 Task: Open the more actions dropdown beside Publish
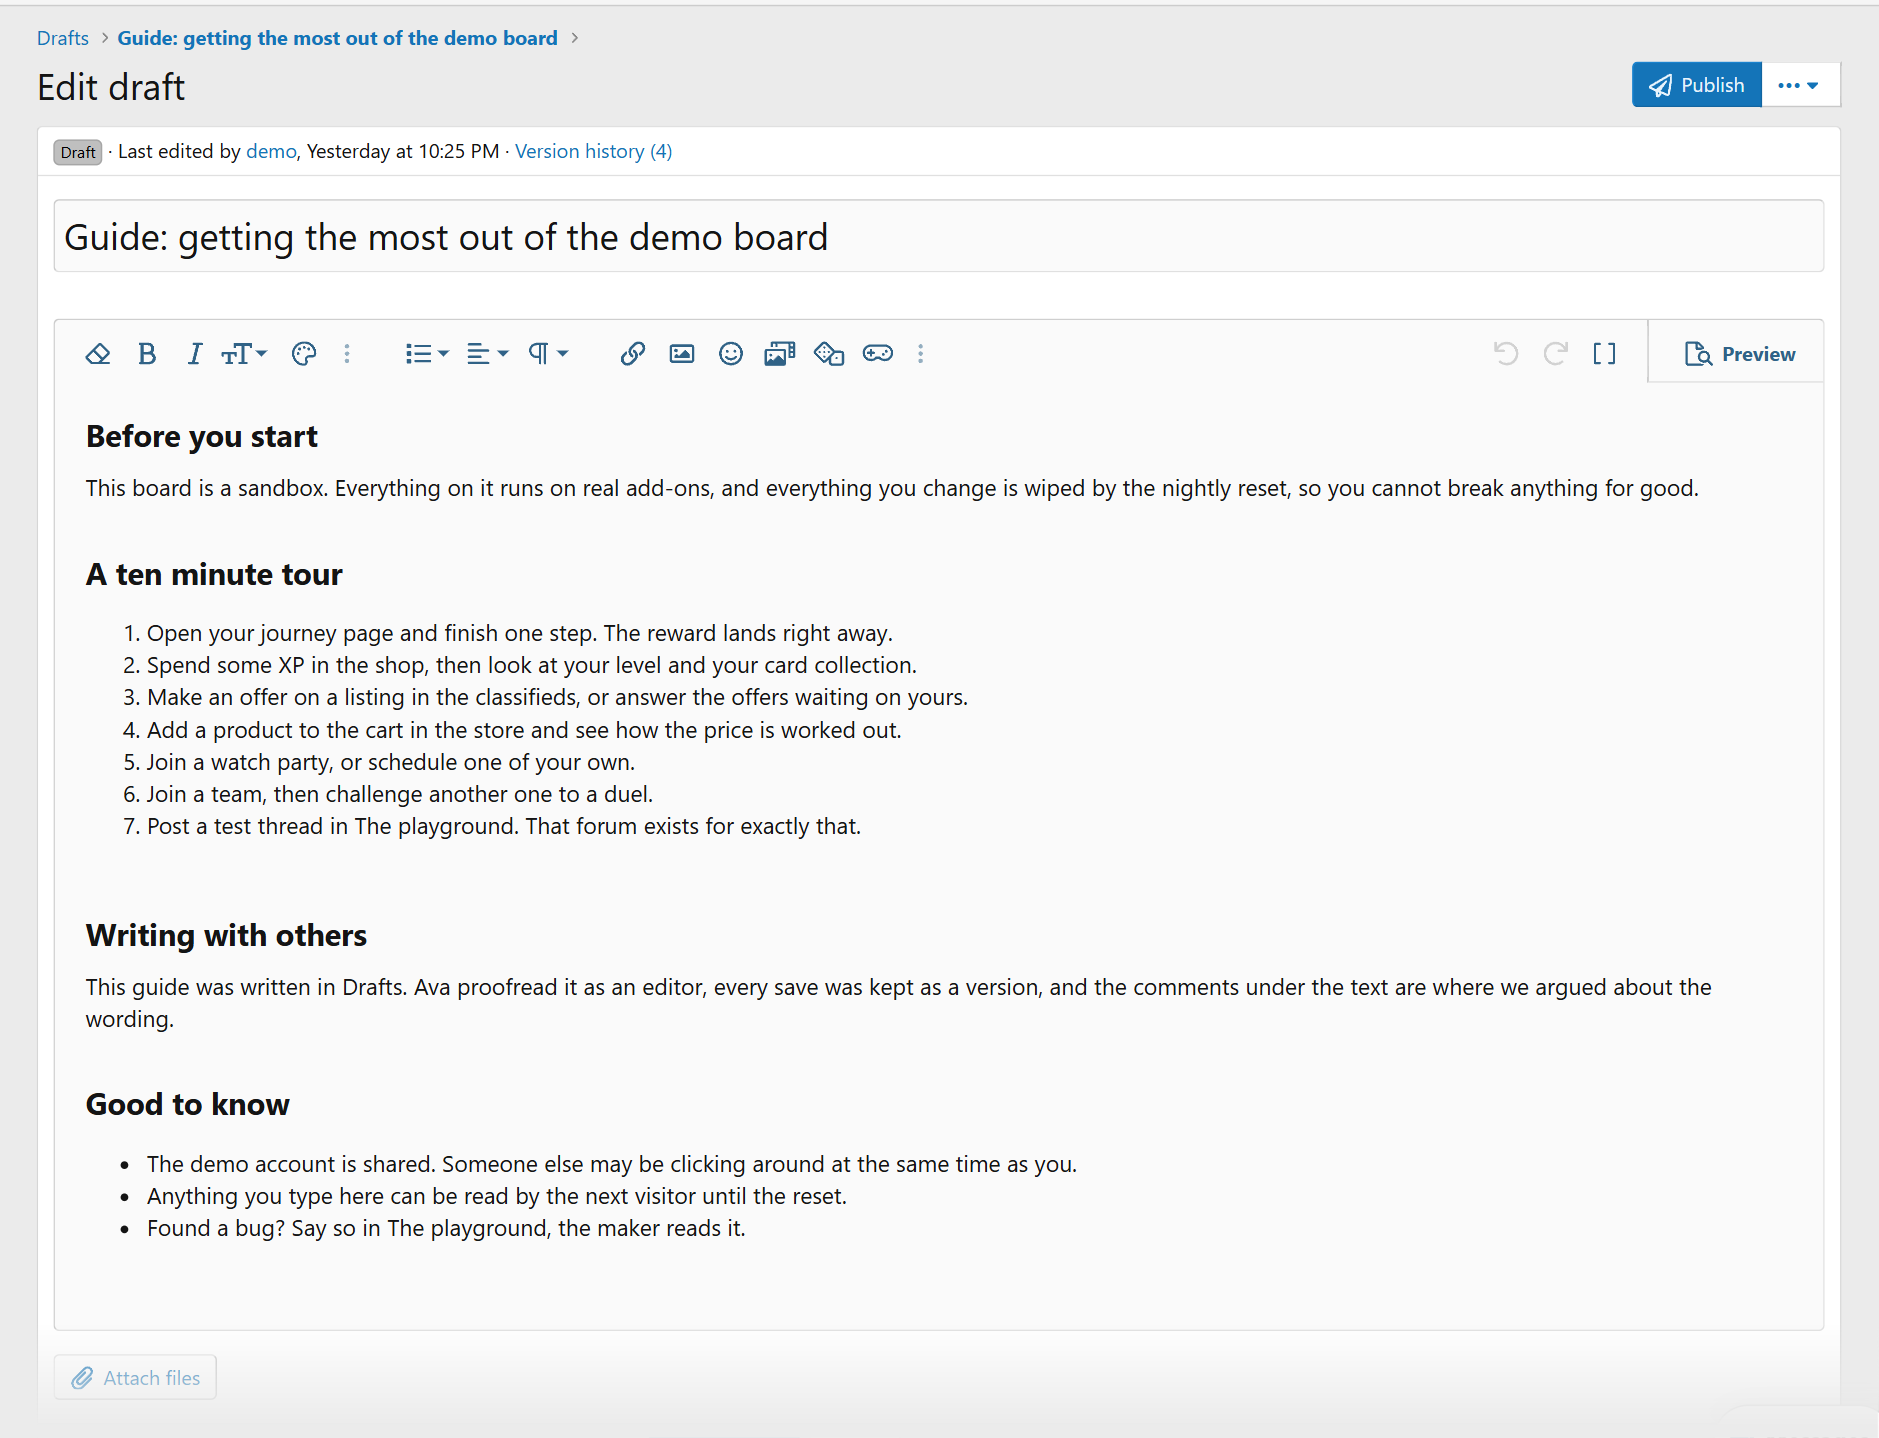coord(1800,85)
